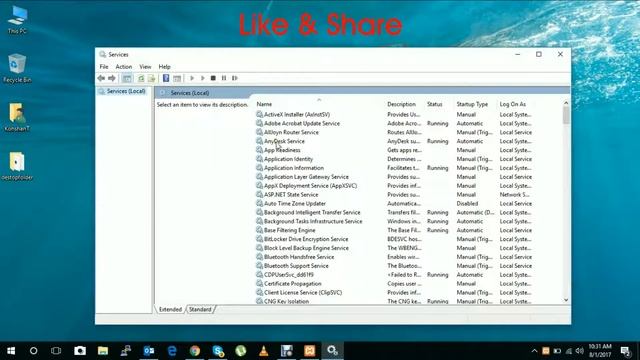Select Block Level Backup Engine Service name
Screen dimensions: 640x360
pos(306,248)
